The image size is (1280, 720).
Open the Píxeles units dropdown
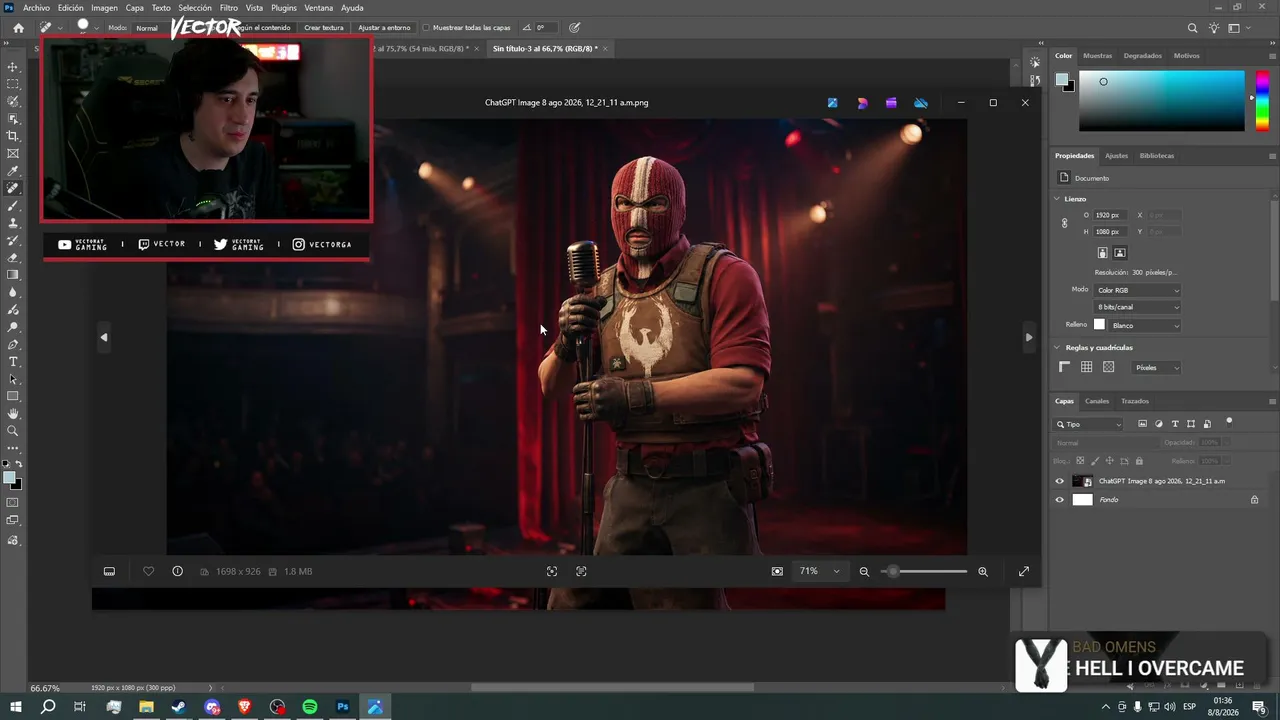coord(1157,368)
